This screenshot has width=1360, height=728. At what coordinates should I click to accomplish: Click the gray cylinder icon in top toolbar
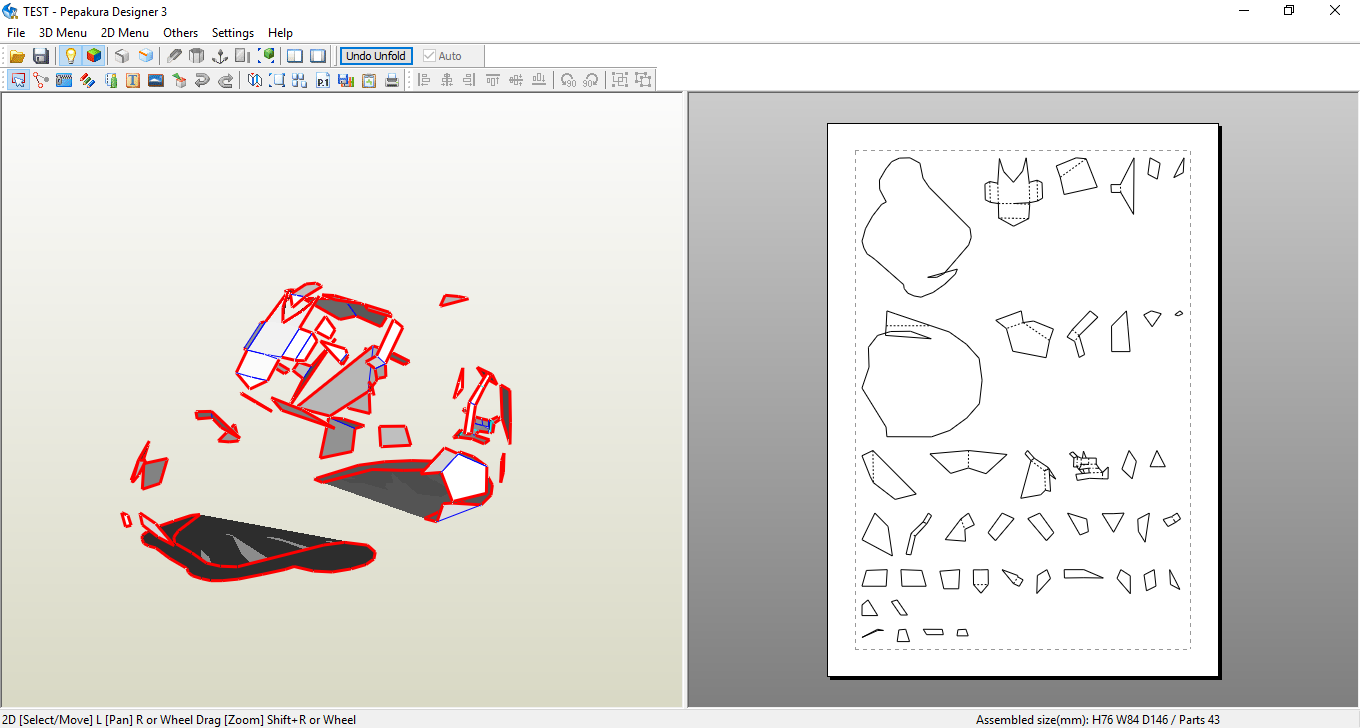[197, 56]
